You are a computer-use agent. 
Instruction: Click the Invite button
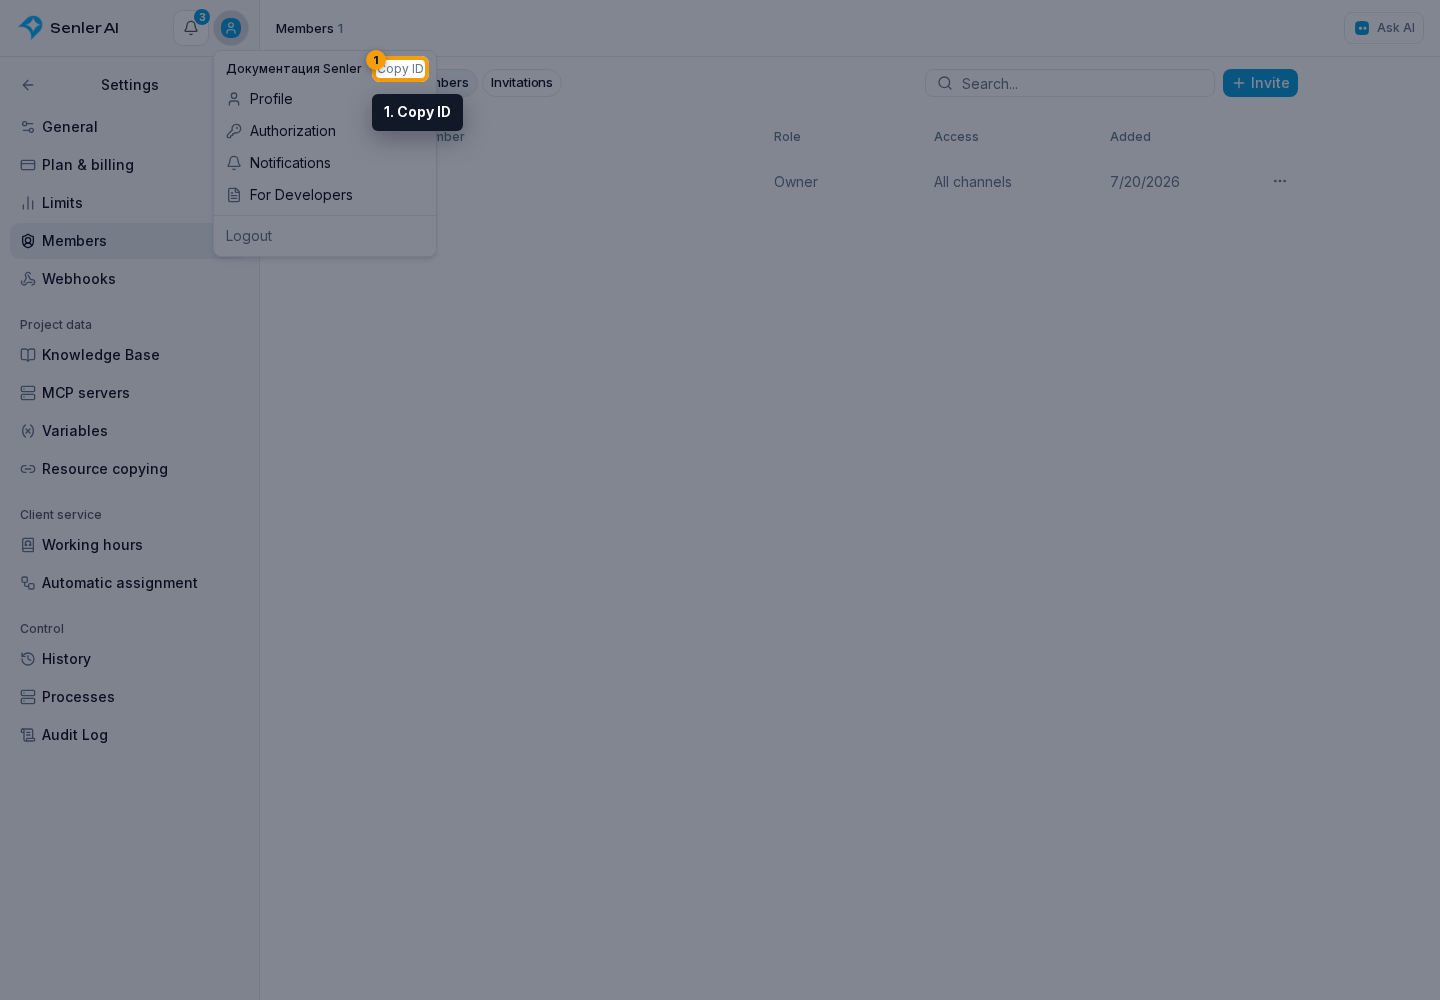1260,83
